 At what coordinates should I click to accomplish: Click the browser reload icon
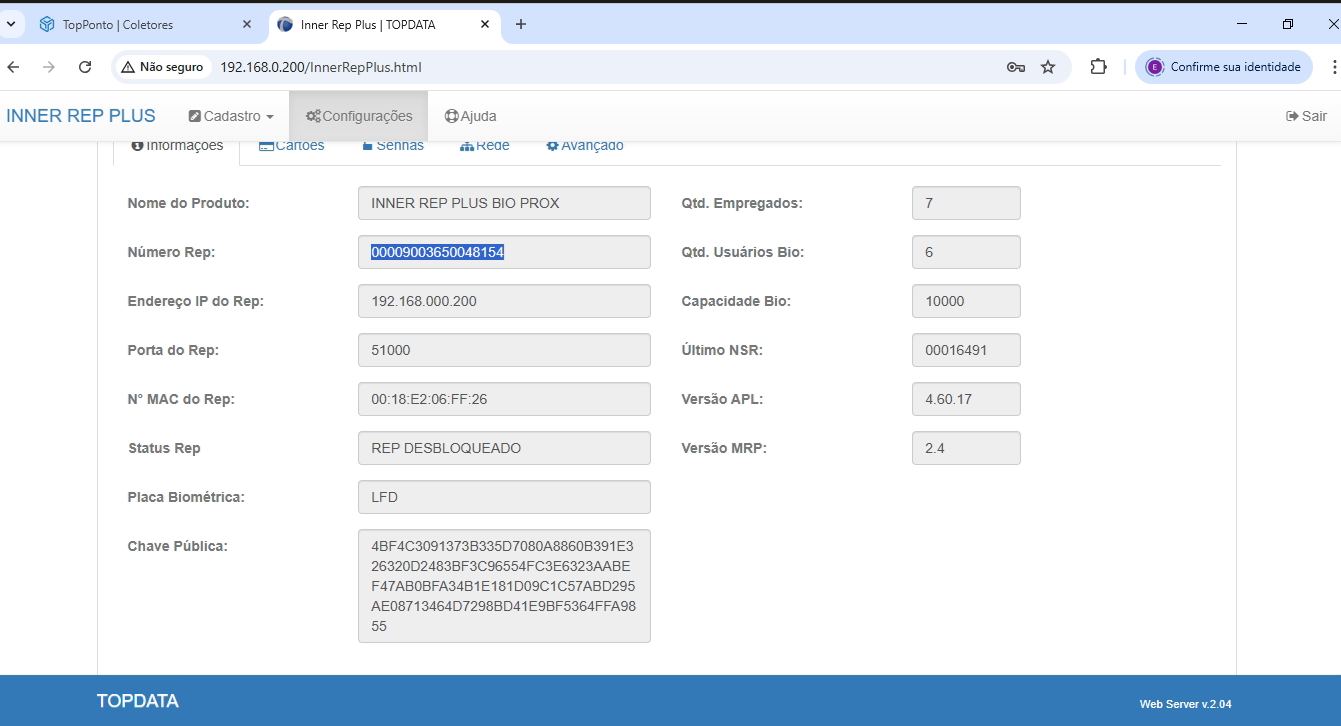[85, 67]
